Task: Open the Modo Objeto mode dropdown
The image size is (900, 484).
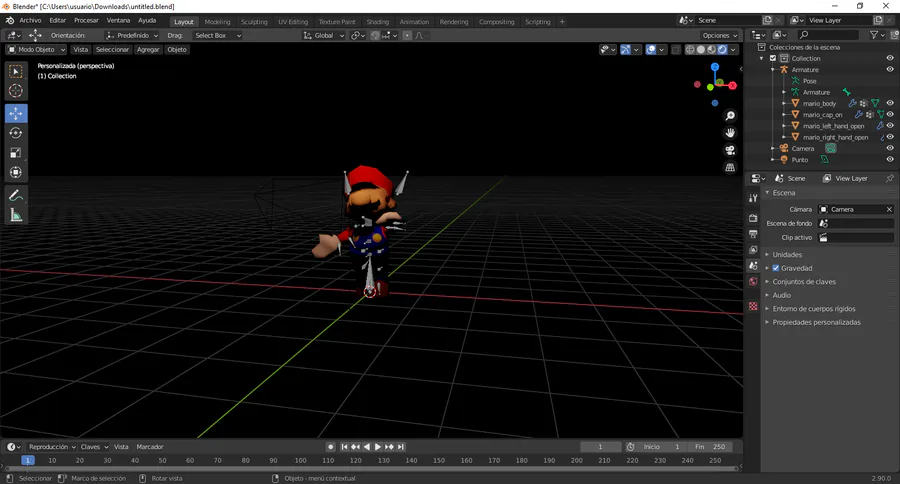Action: coord(36,49)
